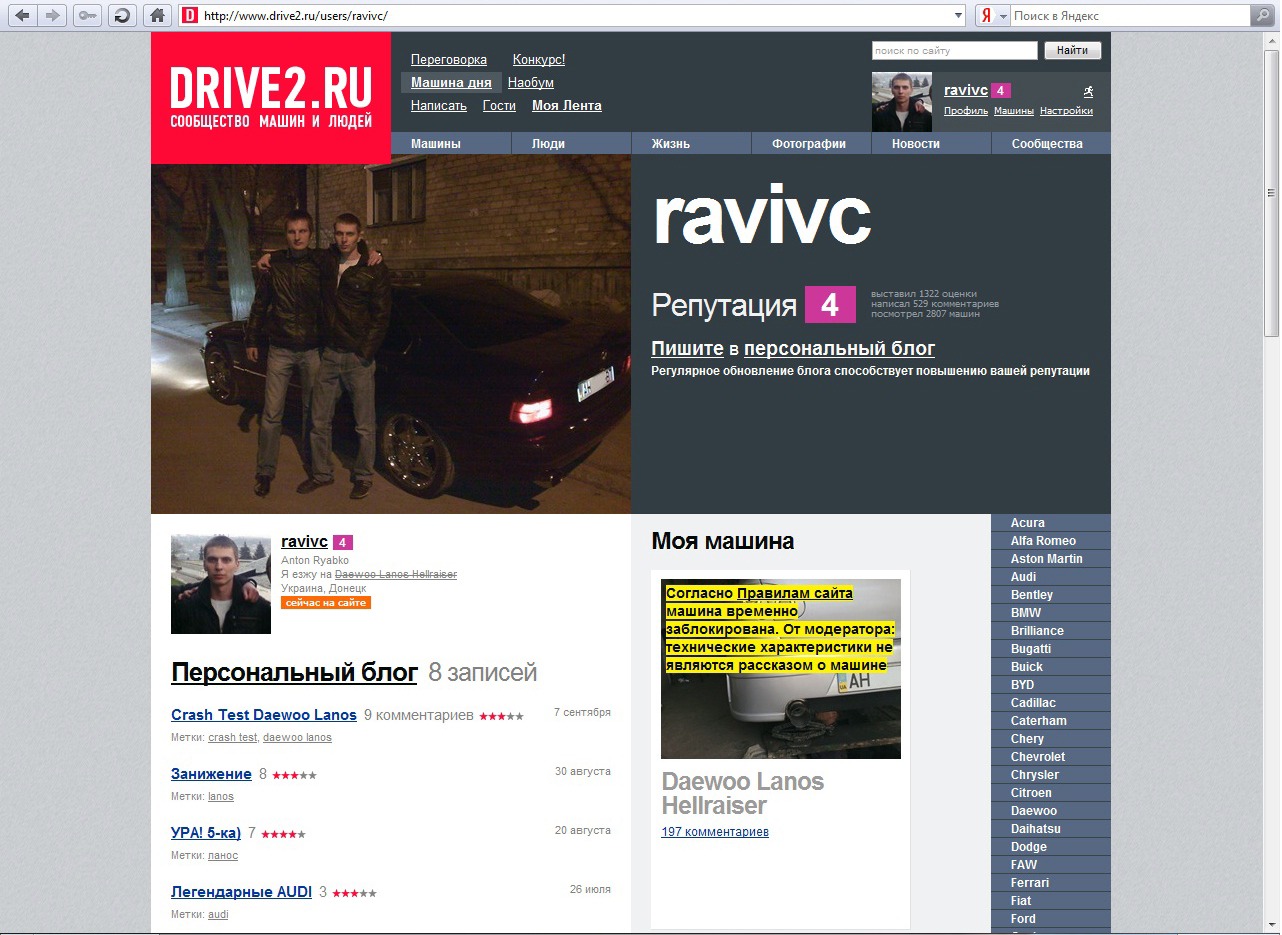
Task: Focus the Поиск в Яндекс search field
Action: 1130,16
